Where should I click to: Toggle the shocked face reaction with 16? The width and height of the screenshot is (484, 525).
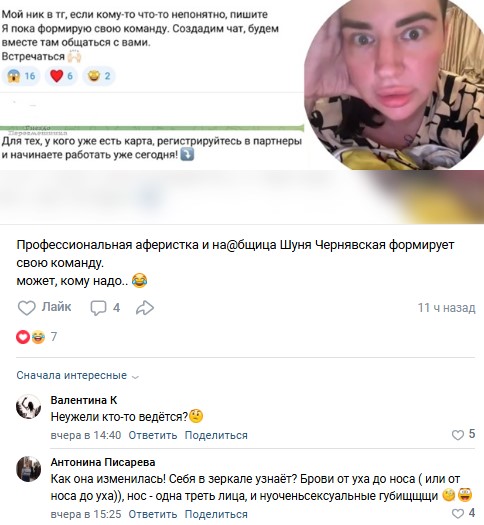coord(21,76)
